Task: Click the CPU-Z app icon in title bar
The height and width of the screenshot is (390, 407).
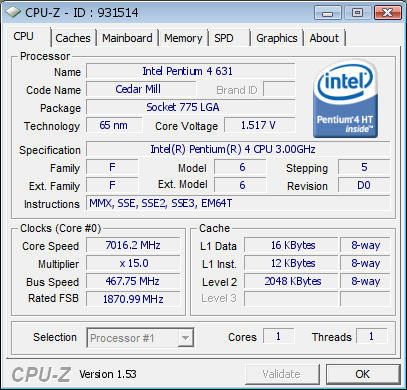Action: [13, 12]
